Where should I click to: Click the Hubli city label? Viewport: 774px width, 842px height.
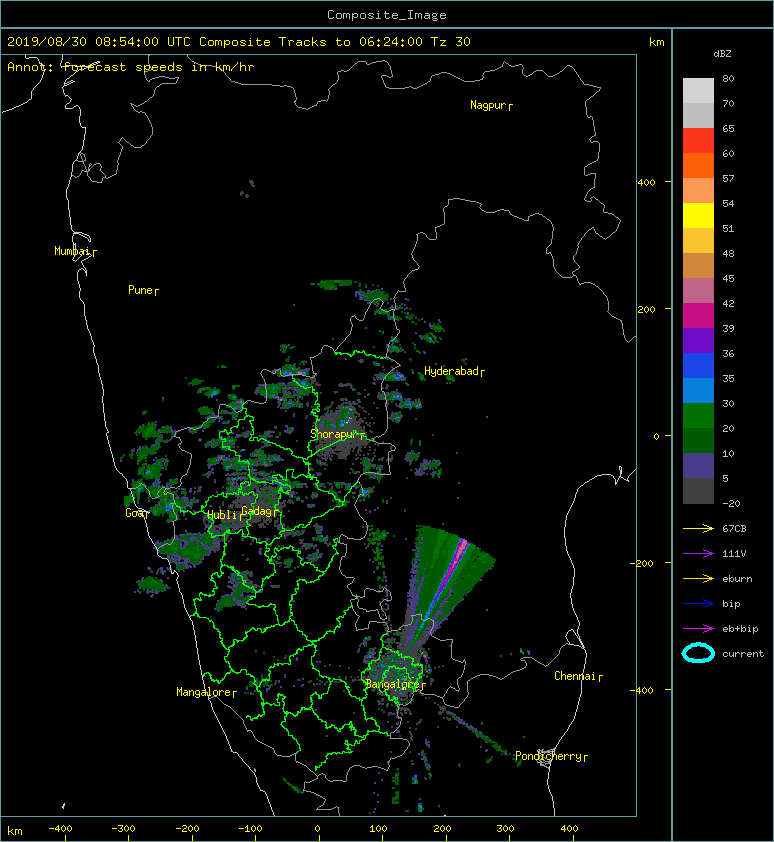tap(225, 515)
